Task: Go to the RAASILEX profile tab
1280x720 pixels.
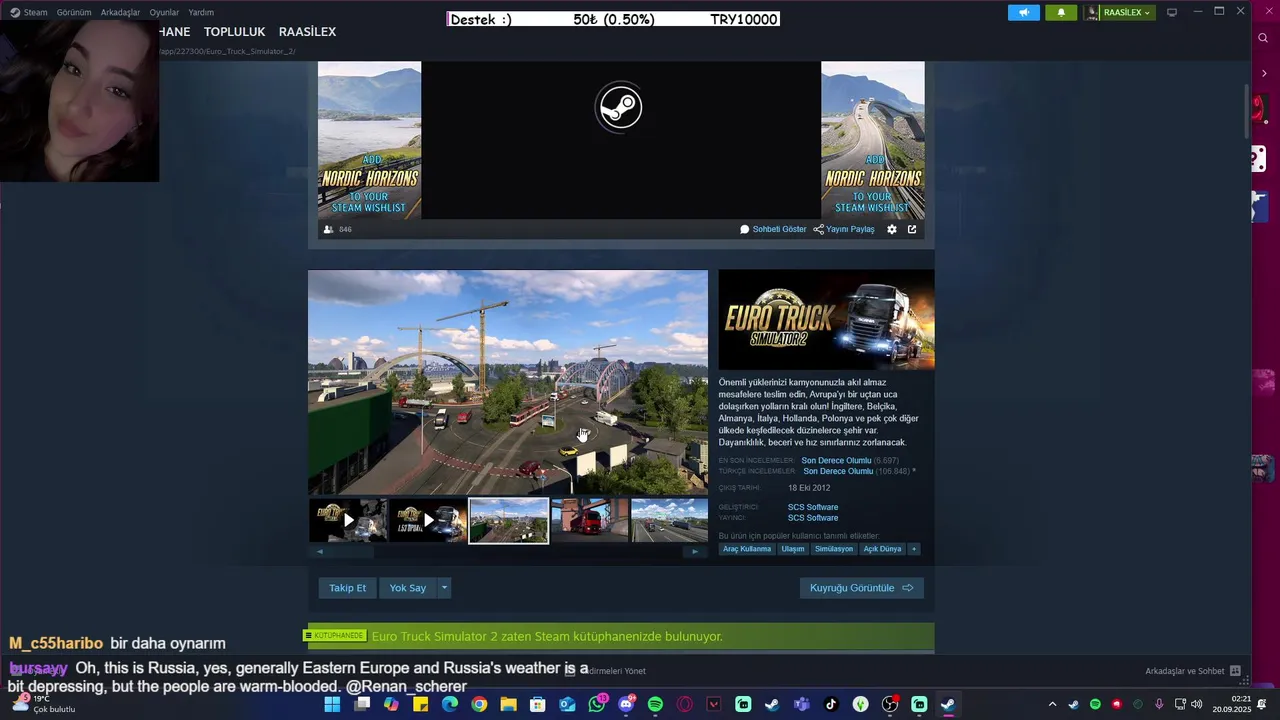Action: (x=307, y=32)
